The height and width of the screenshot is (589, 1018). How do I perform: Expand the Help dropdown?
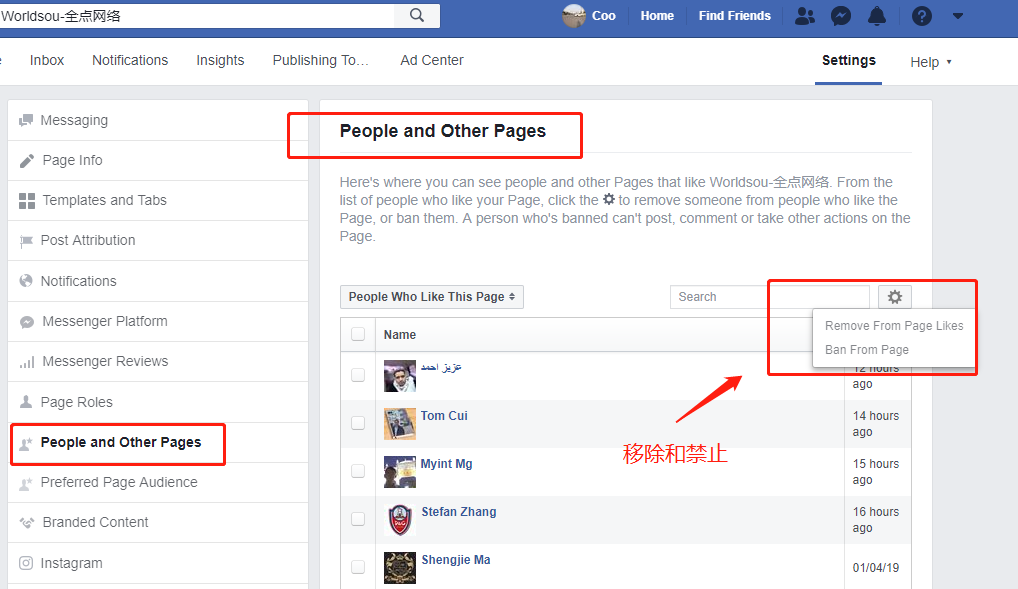[x=931, y=62]
